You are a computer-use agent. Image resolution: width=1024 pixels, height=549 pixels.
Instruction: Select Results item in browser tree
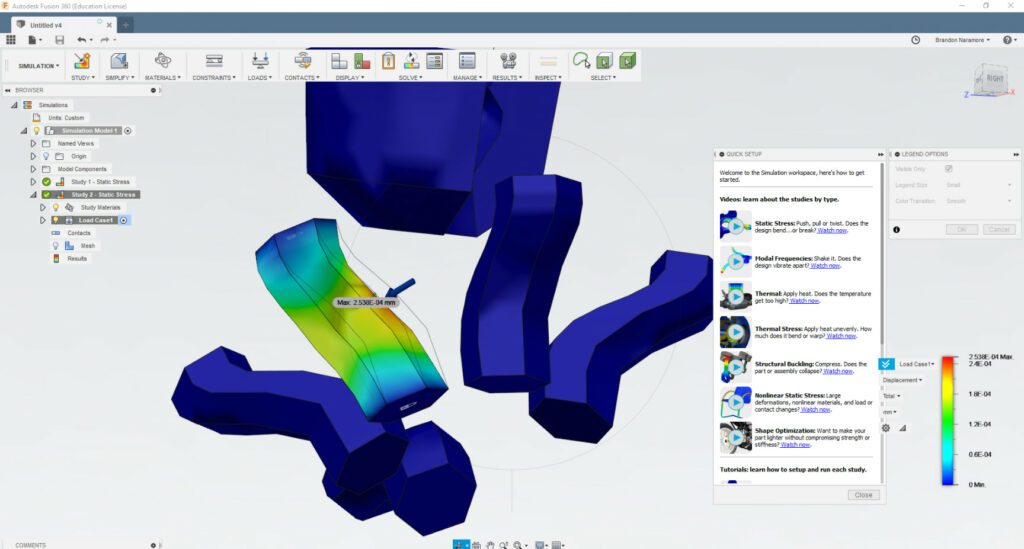(x=77, y=259)
